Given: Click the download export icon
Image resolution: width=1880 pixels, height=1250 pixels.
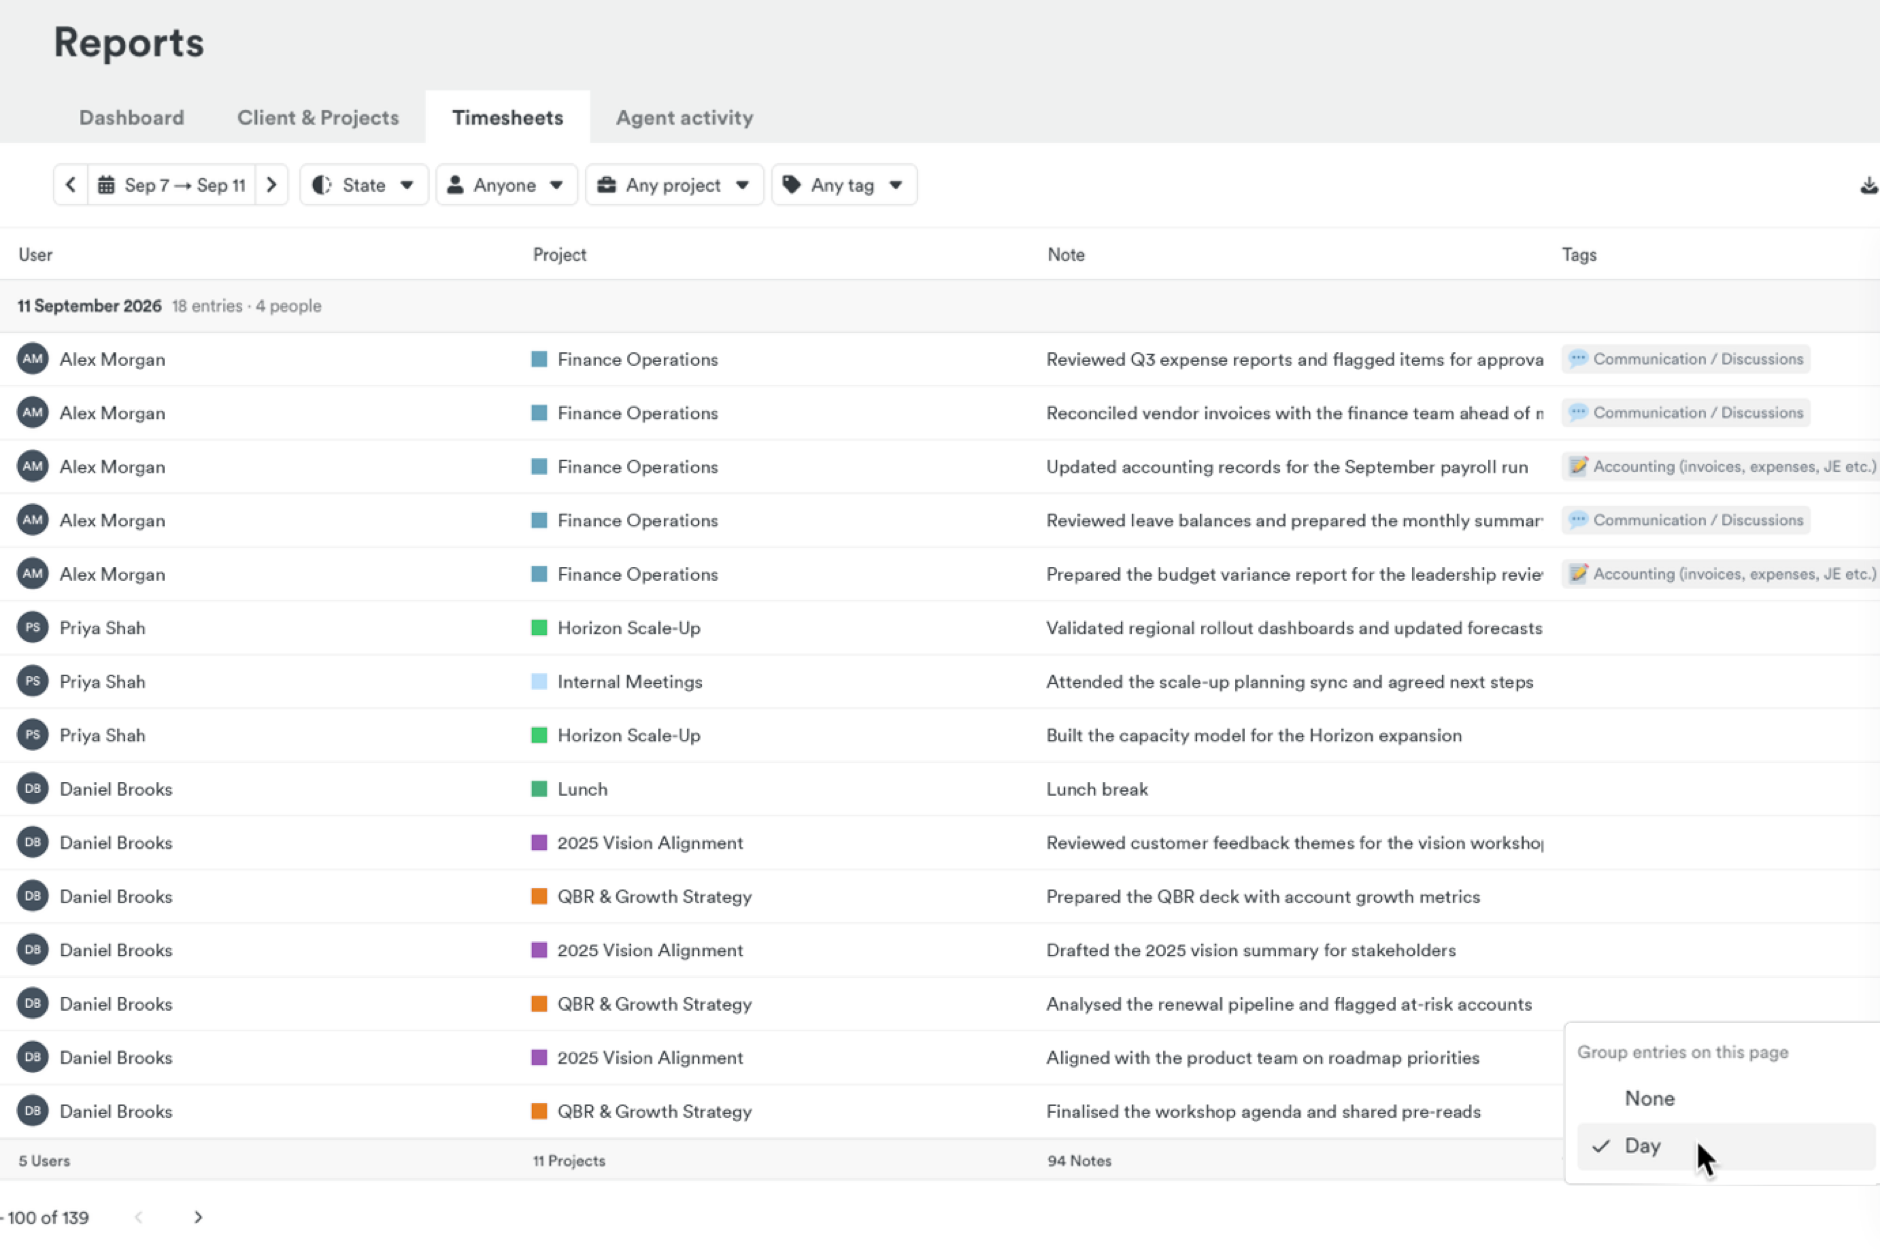Looking at the screenshot, I should pos(1868,185).
